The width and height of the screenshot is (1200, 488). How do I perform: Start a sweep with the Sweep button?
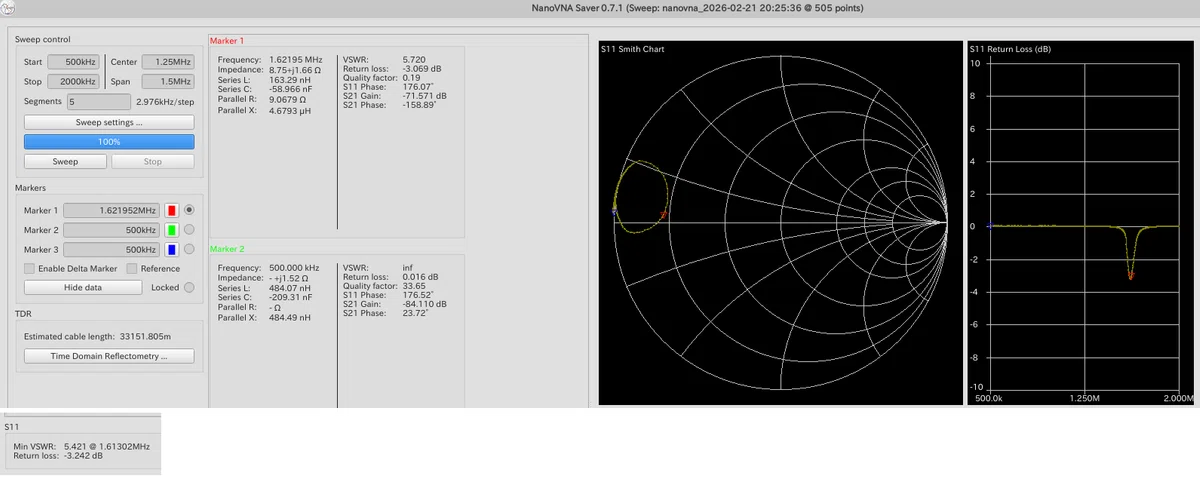coord(65,161)
